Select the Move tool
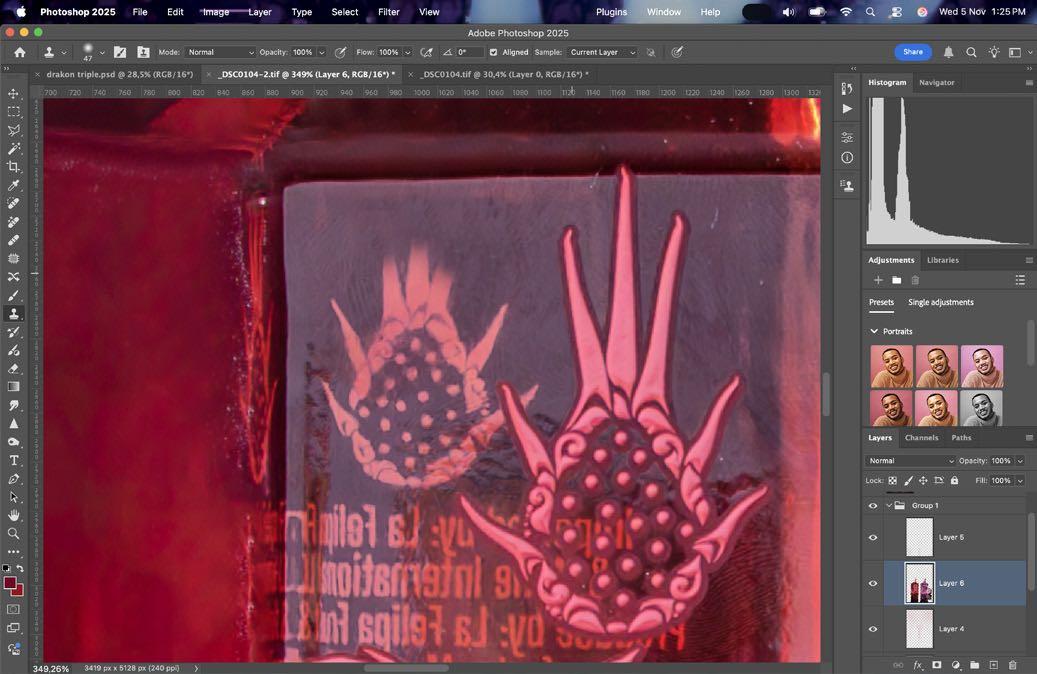The width and height of the screenshot is (1037, 674). click(13, 94)
